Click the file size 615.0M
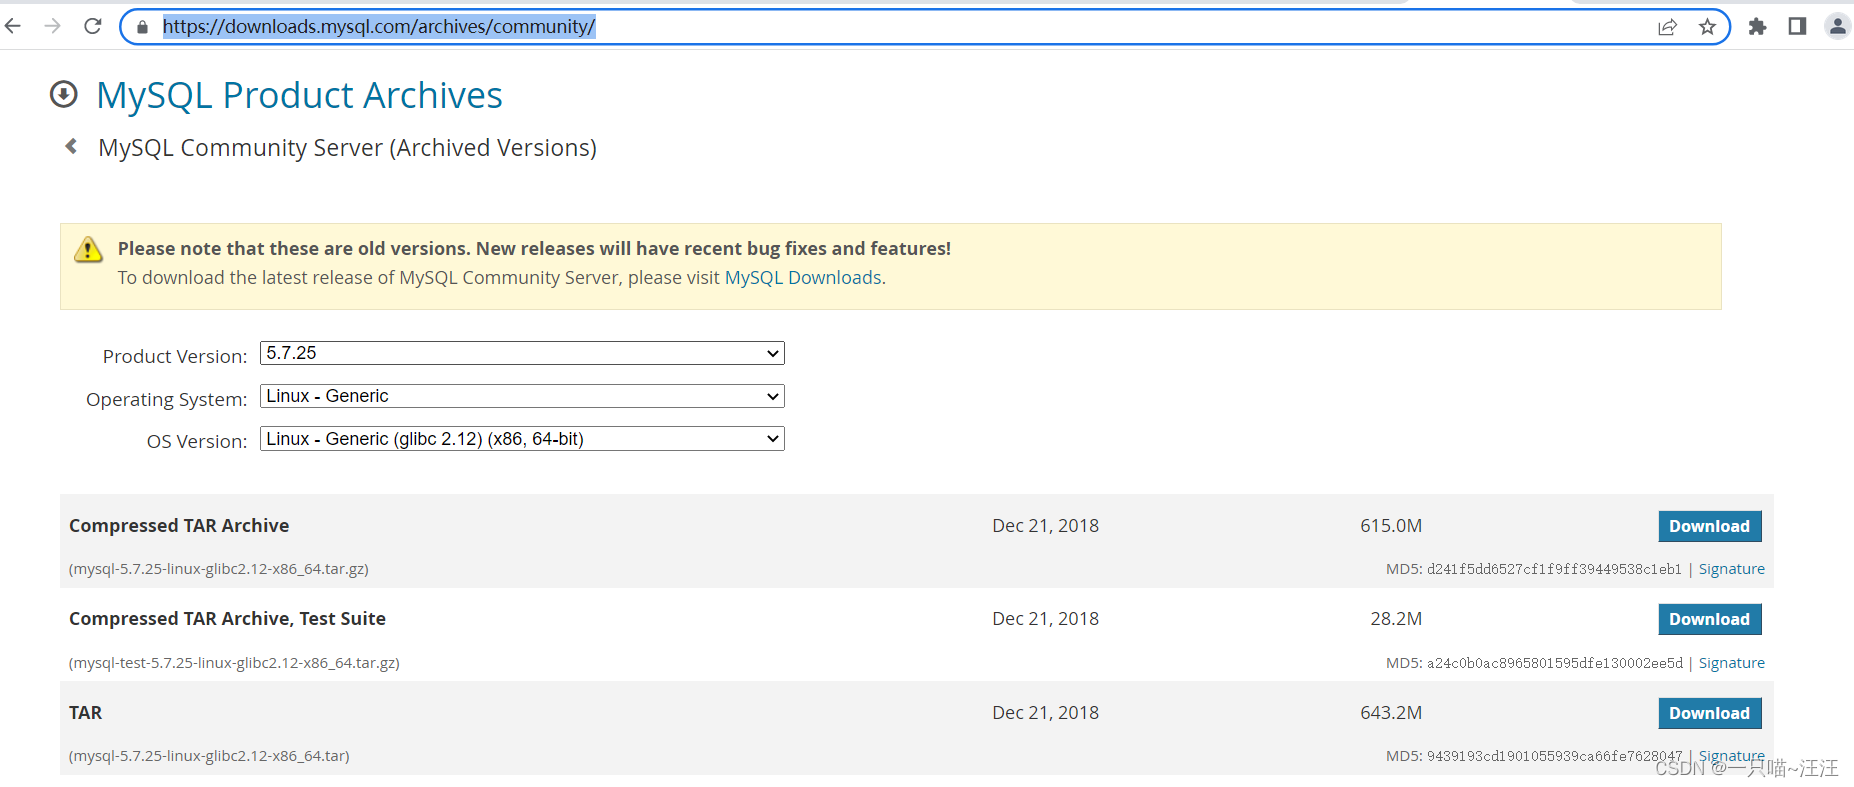The width and height of the screenshot is (1854, 787). click(x=1391, y=526)
